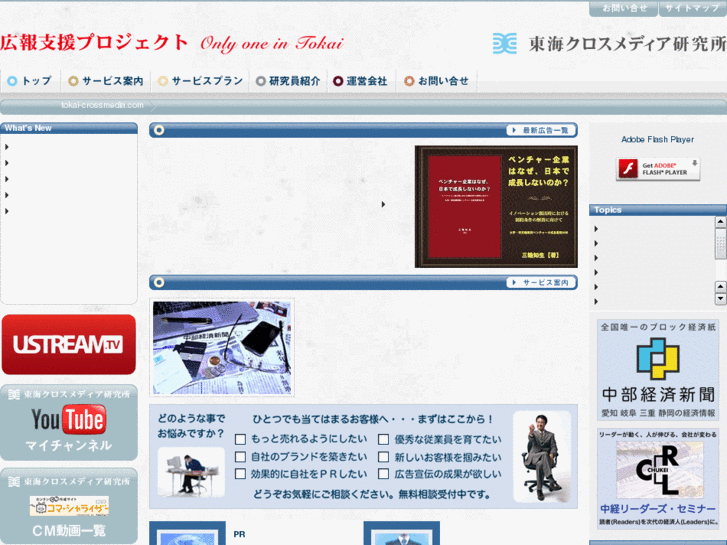Click the 中経リーダーズ・セミナー banner
Screen dimensions: 727x545
click(x=658, y=479)
